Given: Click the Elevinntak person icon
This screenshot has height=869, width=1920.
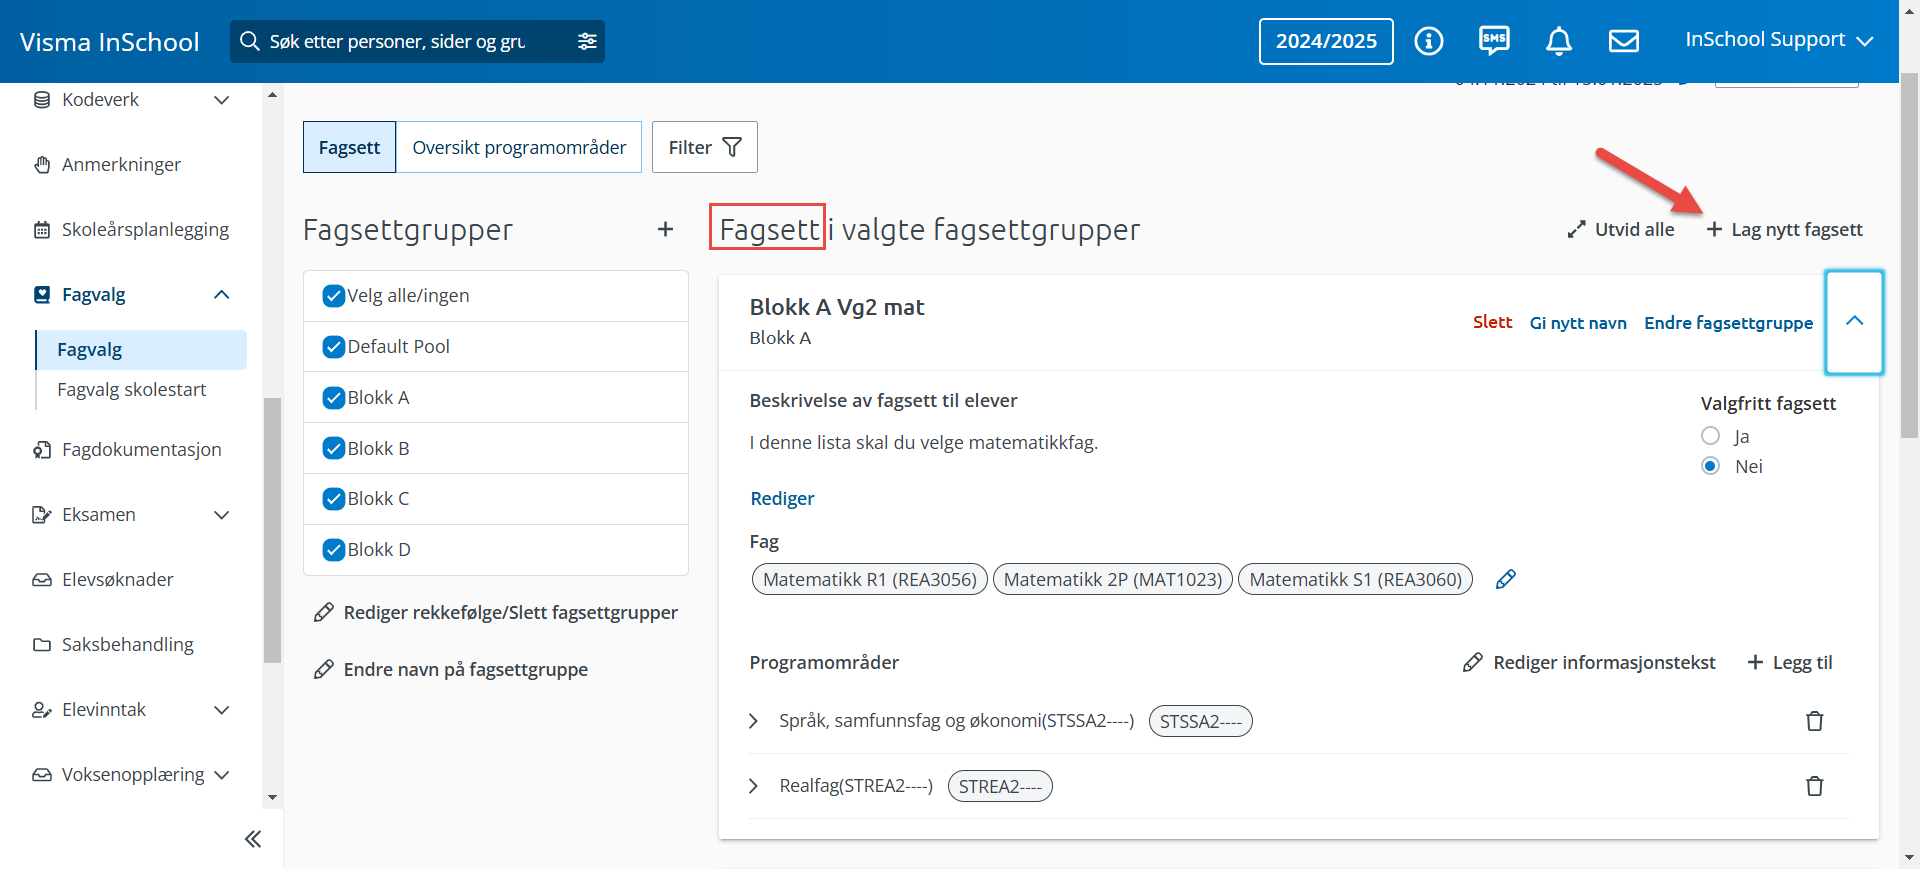Looking at the screenshot, I should coord(42,710).
